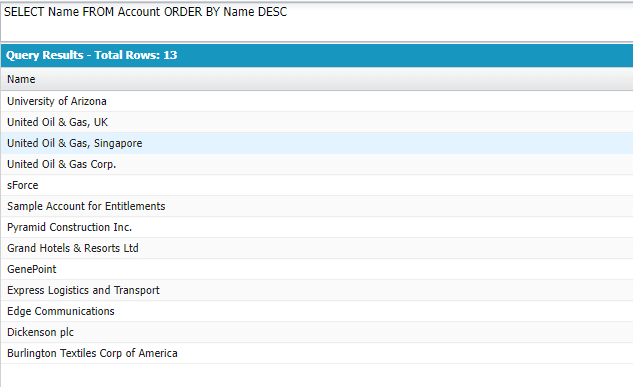Click the empty area below the last result row
The width and height of the screenshot is (633, 387).
317,375
